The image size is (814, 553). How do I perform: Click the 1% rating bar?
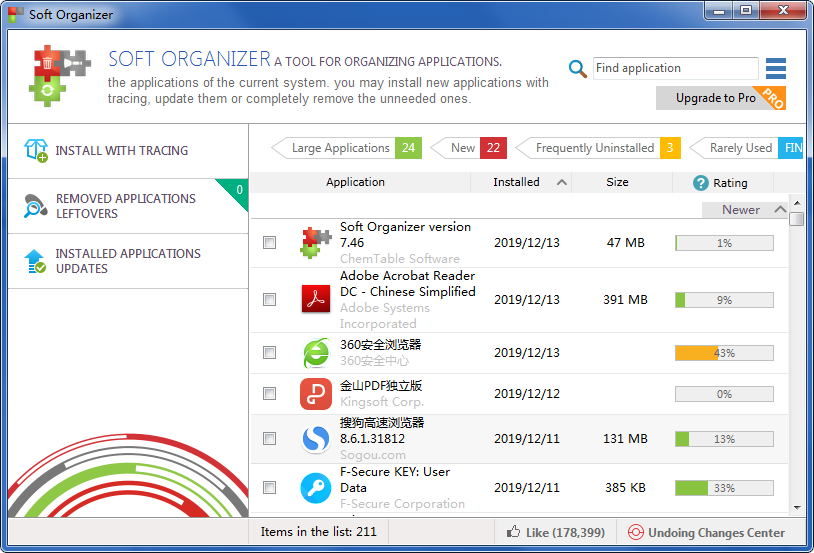(724, 243)
